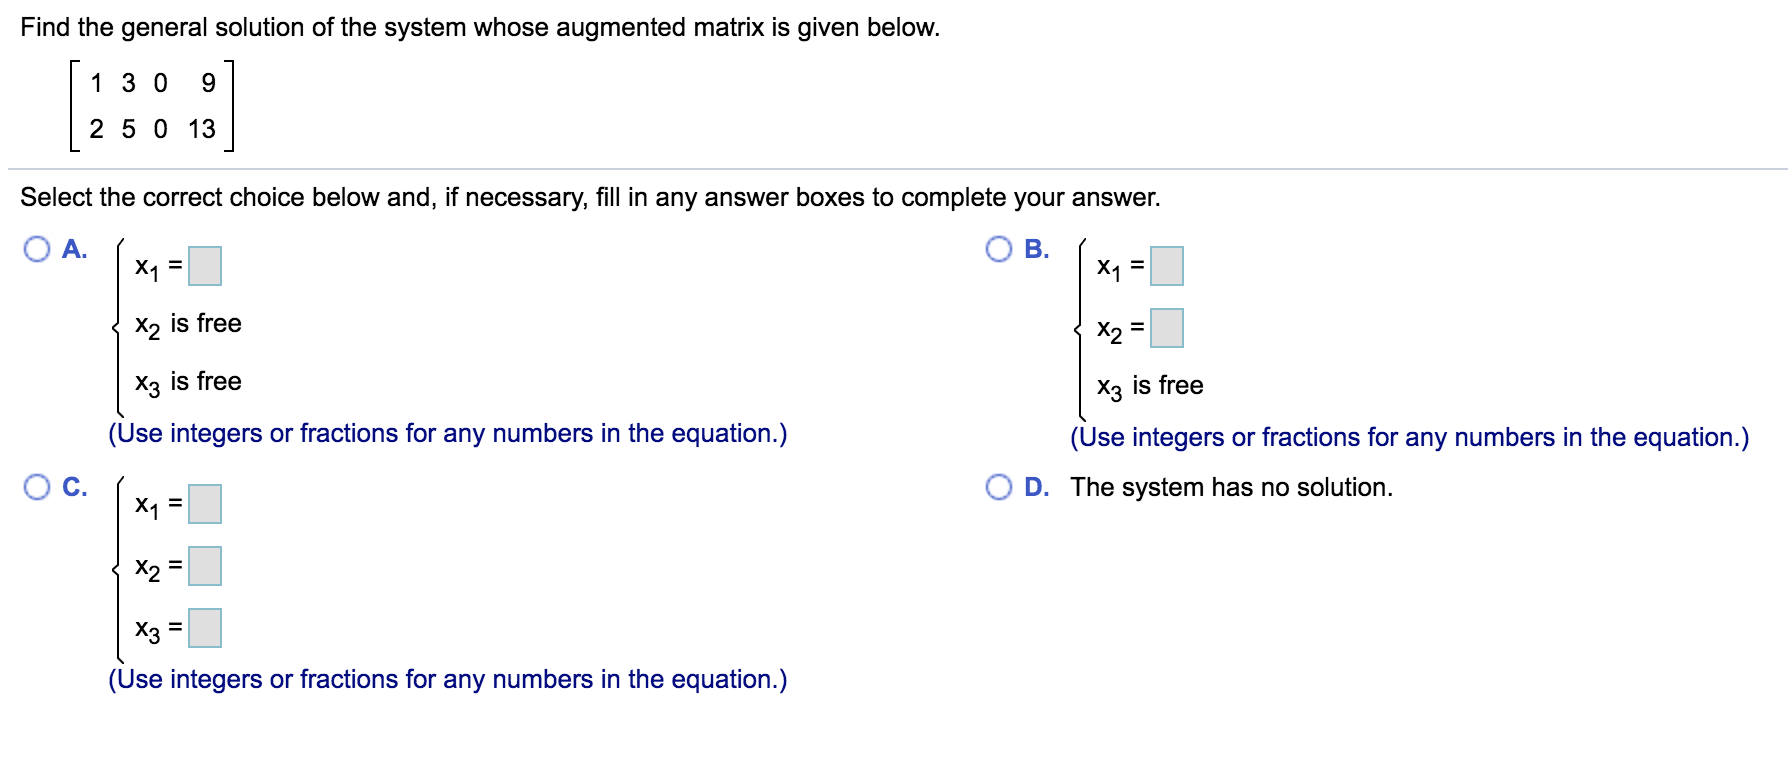Select radio button for choice A
Screen dimensions: 1788x778
(x=37, y=250)
